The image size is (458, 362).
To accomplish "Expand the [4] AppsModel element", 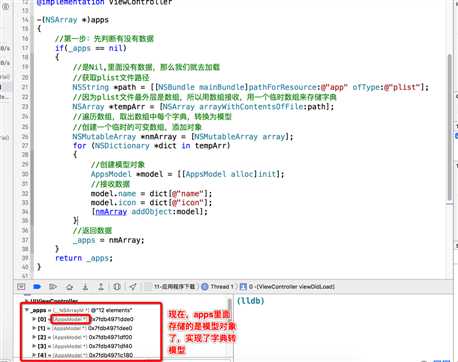I will 34,355.
